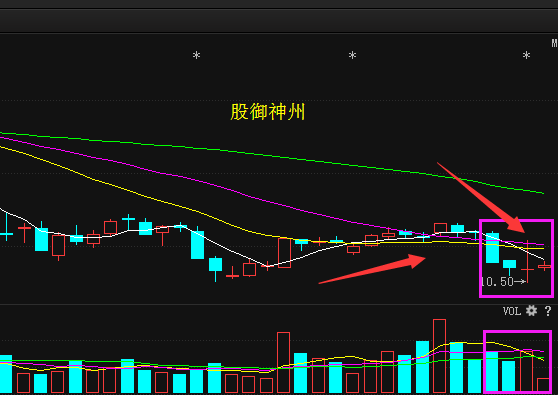Click the tallest hollow red volume bar
Image resolution: width=558 pixels, height=395 pixels.
coord(439,356)
